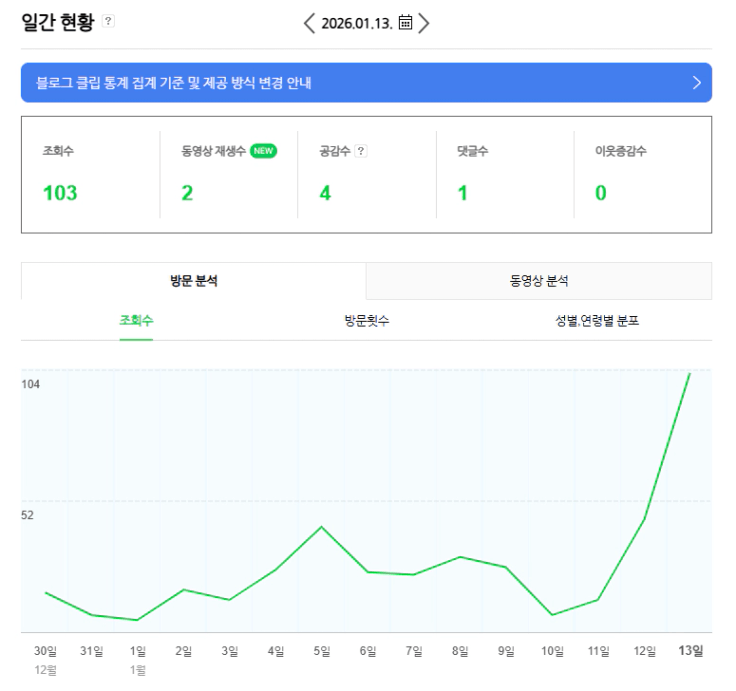Go to previous day with left arrow

click(x=309, y=23)
